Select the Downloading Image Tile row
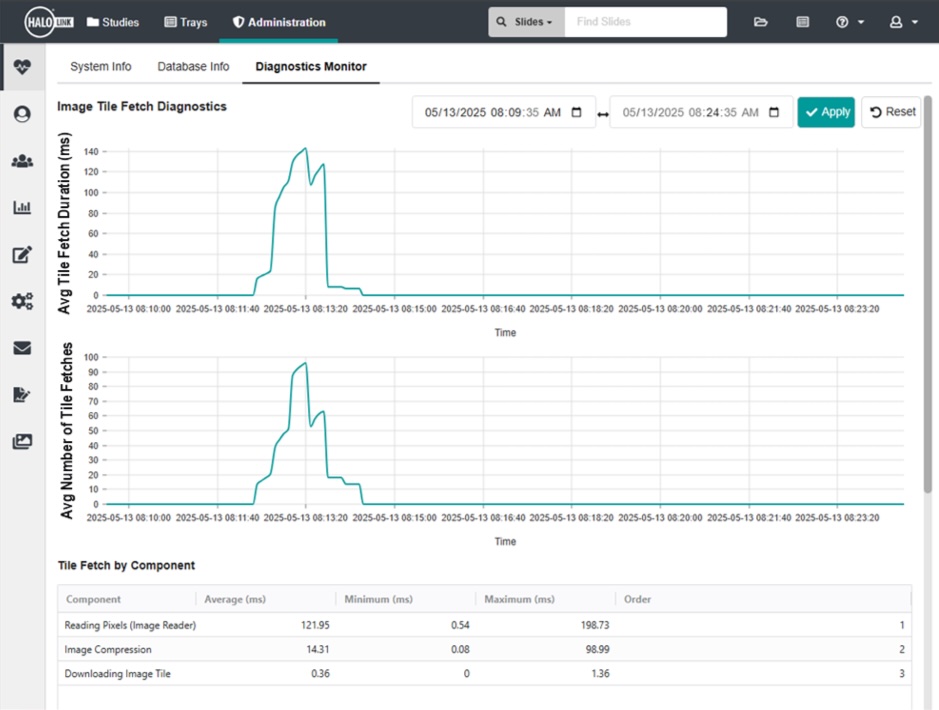This screenshot has width=939, height=710. pos(484,673)
